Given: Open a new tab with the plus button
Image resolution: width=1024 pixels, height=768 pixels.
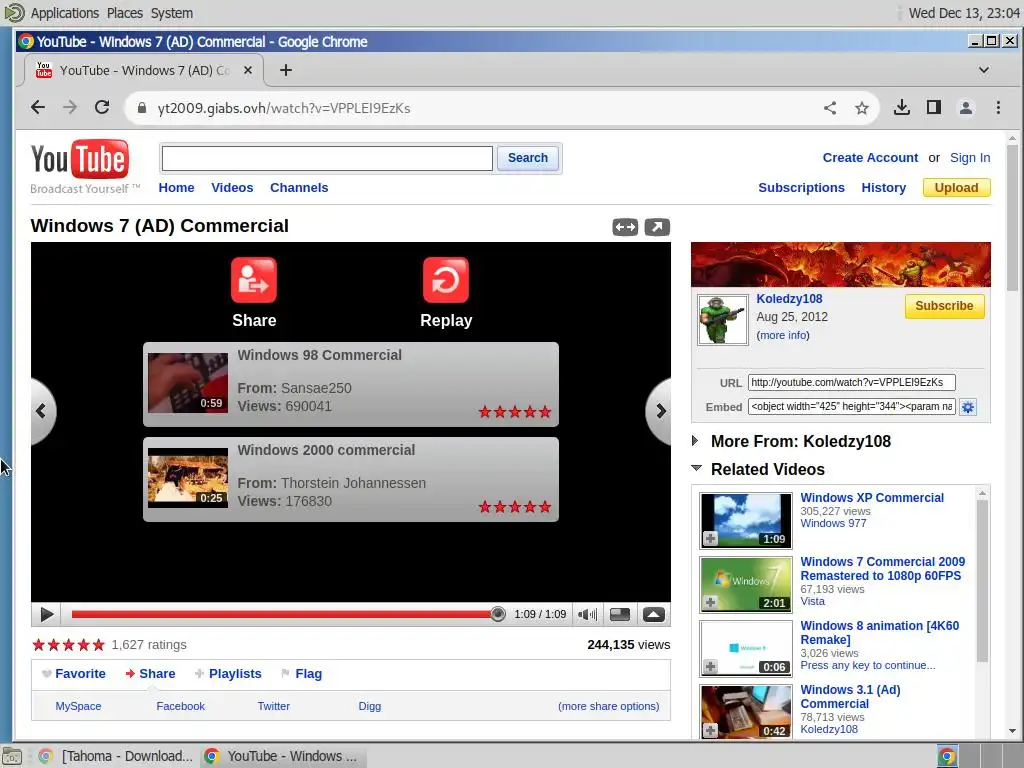Looking at the screenshot, I should (285, 70).
